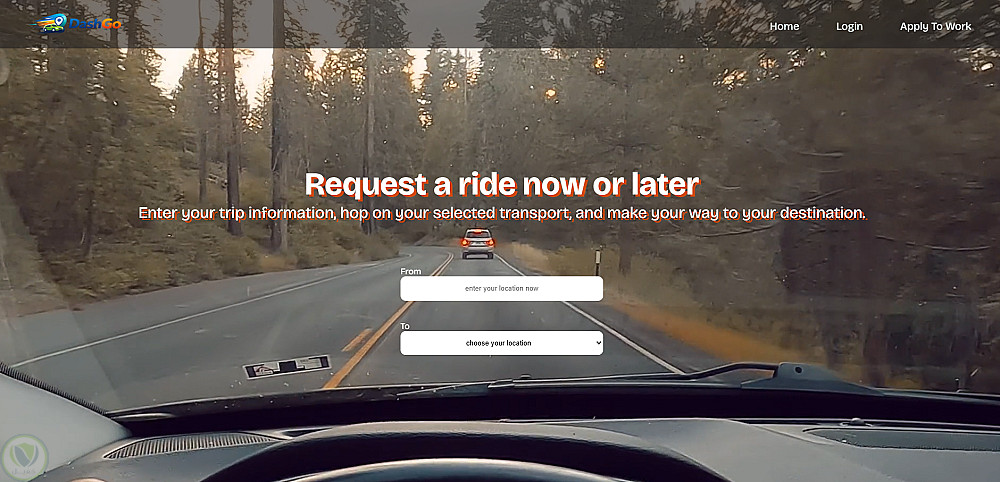
Task: Click the 'Request a ride now or later' heading
Action: [x=503, y=184]
